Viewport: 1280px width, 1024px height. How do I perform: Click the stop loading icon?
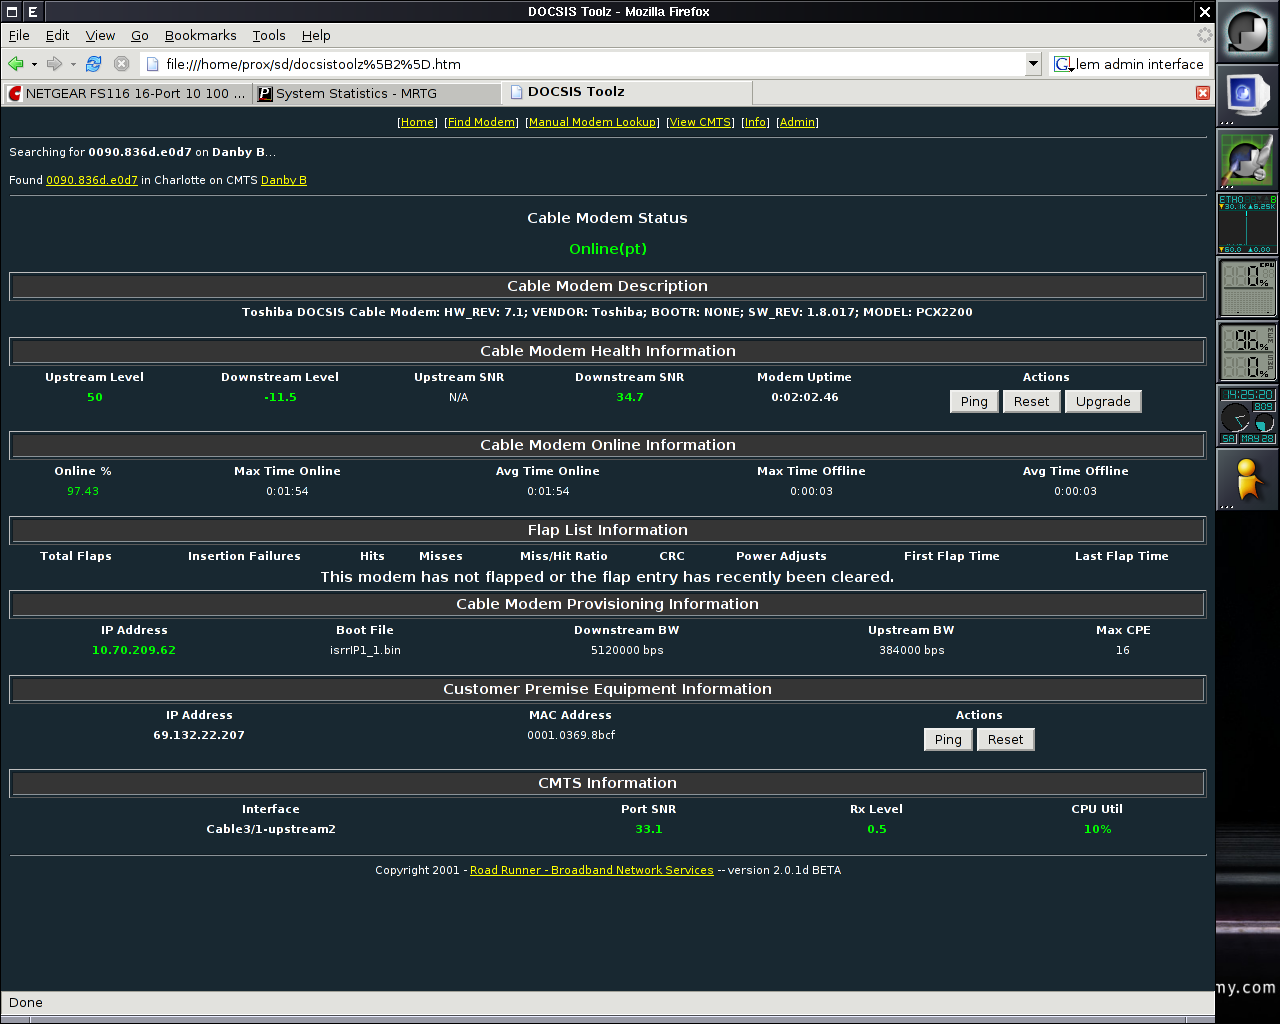coord(122,64)
